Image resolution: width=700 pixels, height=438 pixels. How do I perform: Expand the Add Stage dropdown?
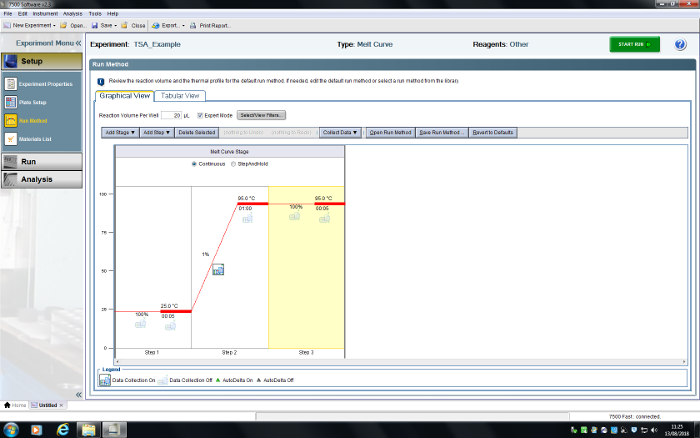120,132
